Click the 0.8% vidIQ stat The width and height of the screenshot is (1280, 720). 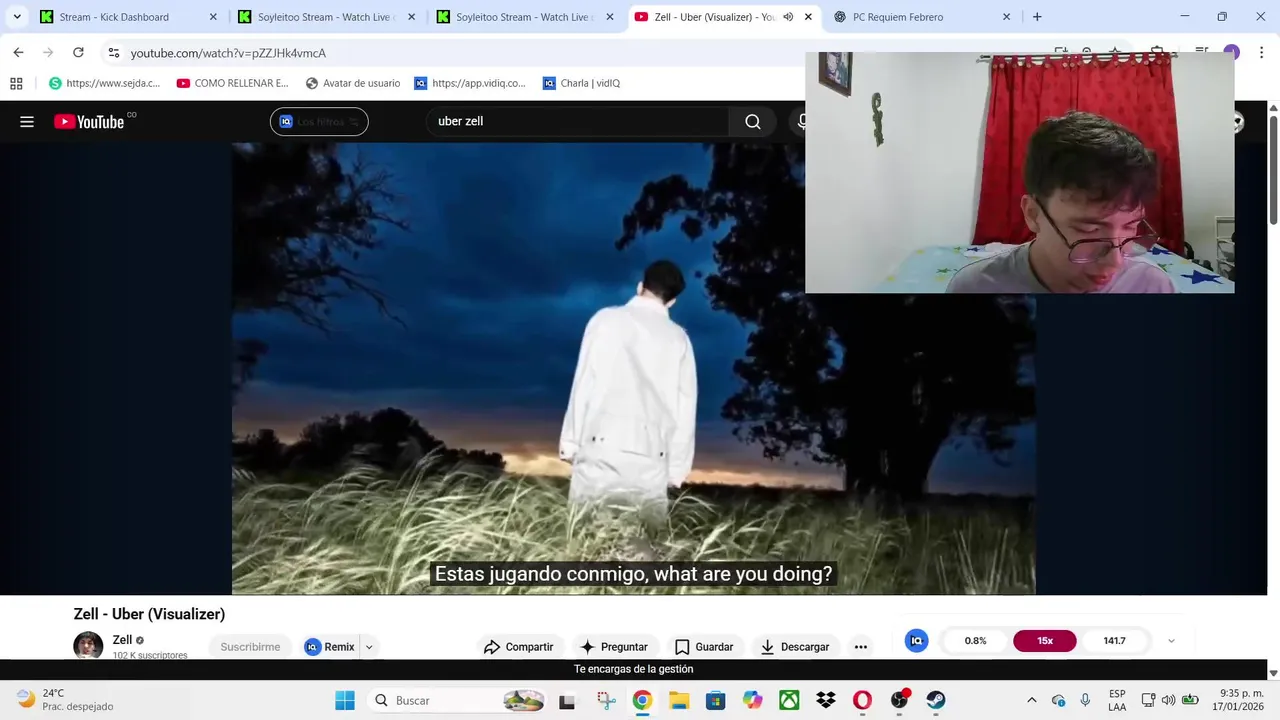(x=976, y=641)
